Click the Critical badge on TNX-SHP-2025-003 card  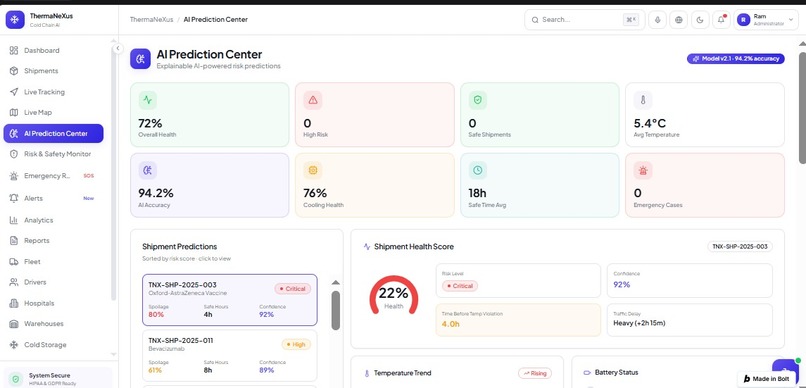point(292,289)
